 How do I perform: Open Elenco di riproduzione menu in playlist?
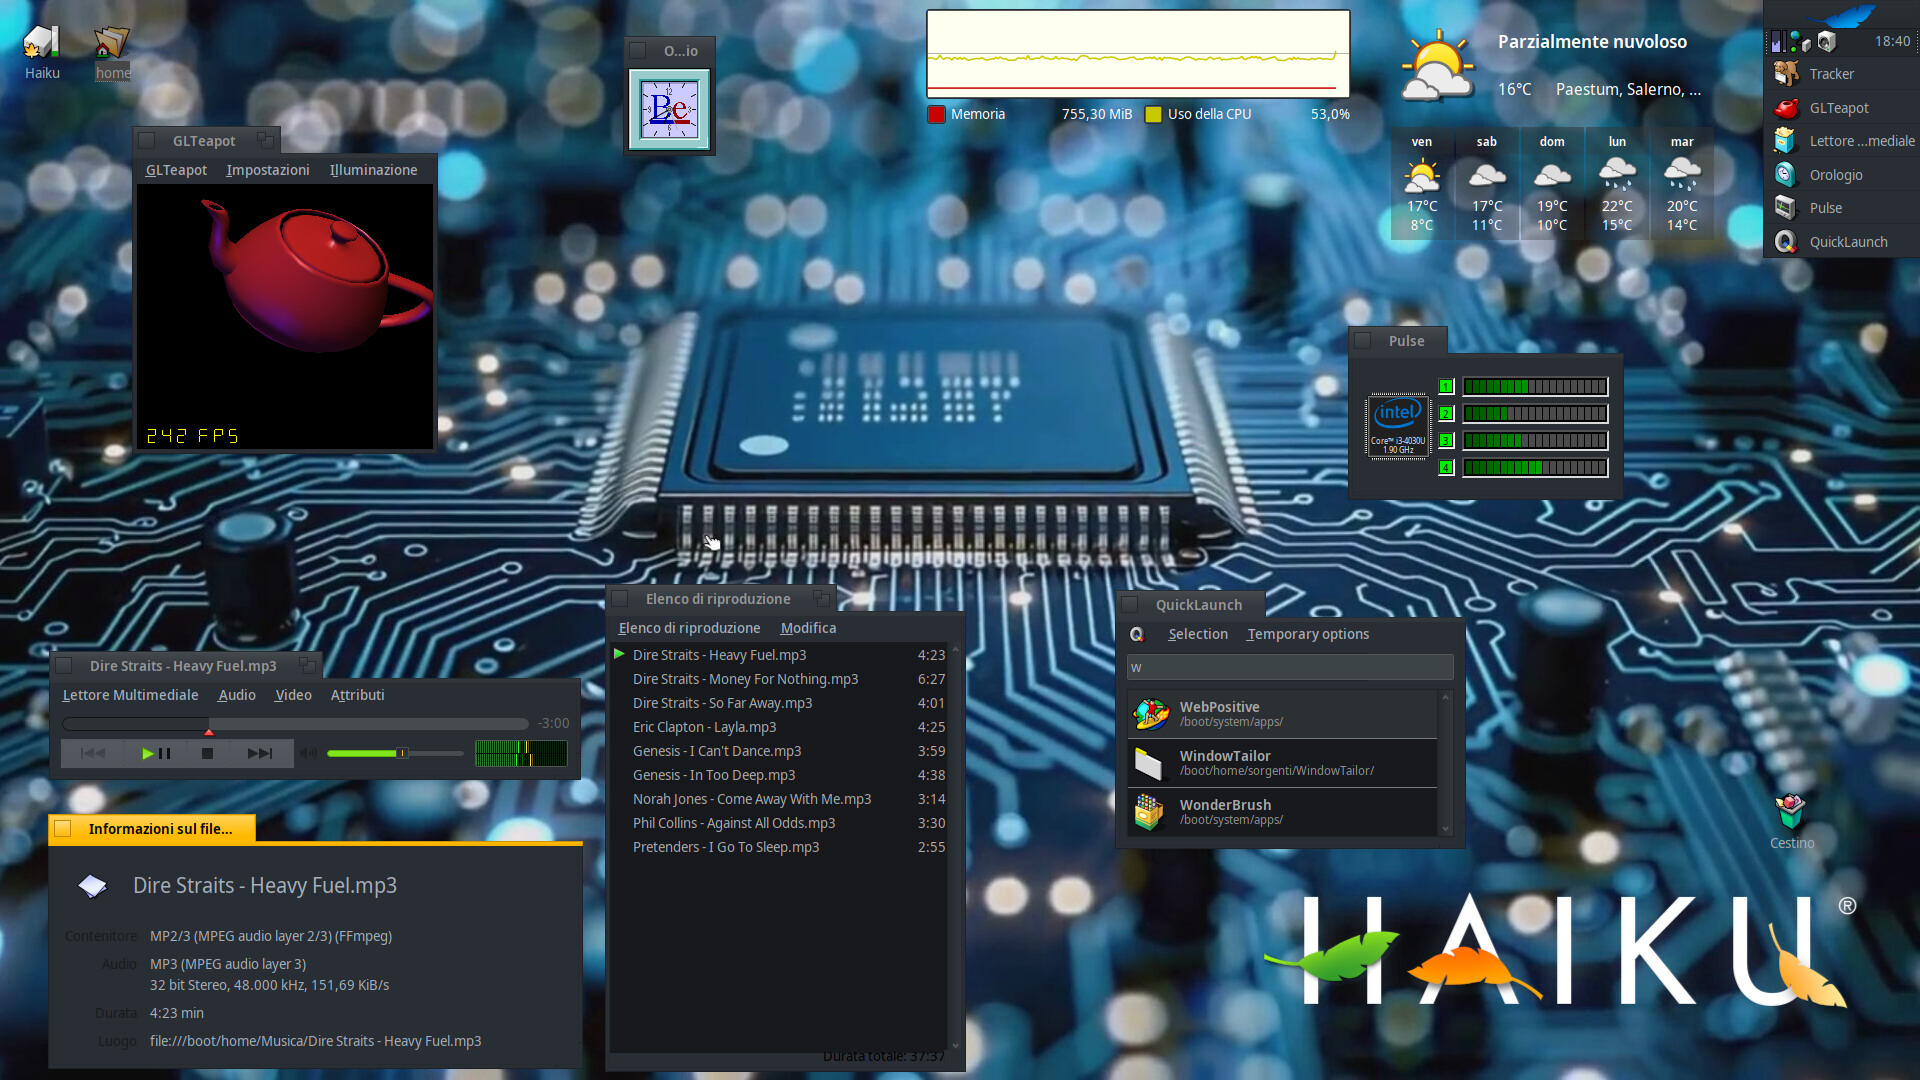point(689,628)
